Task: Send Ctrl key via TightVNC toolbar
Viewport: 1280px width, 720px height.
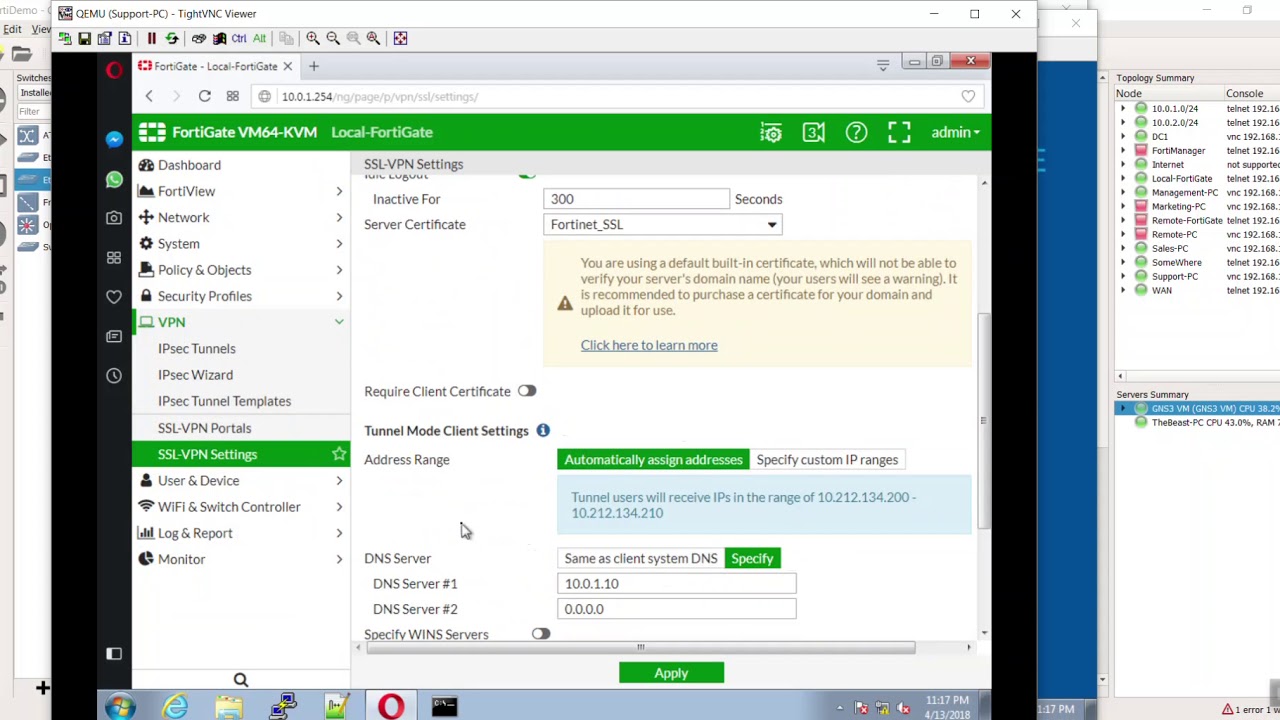Action: click(x=239, y=38)
